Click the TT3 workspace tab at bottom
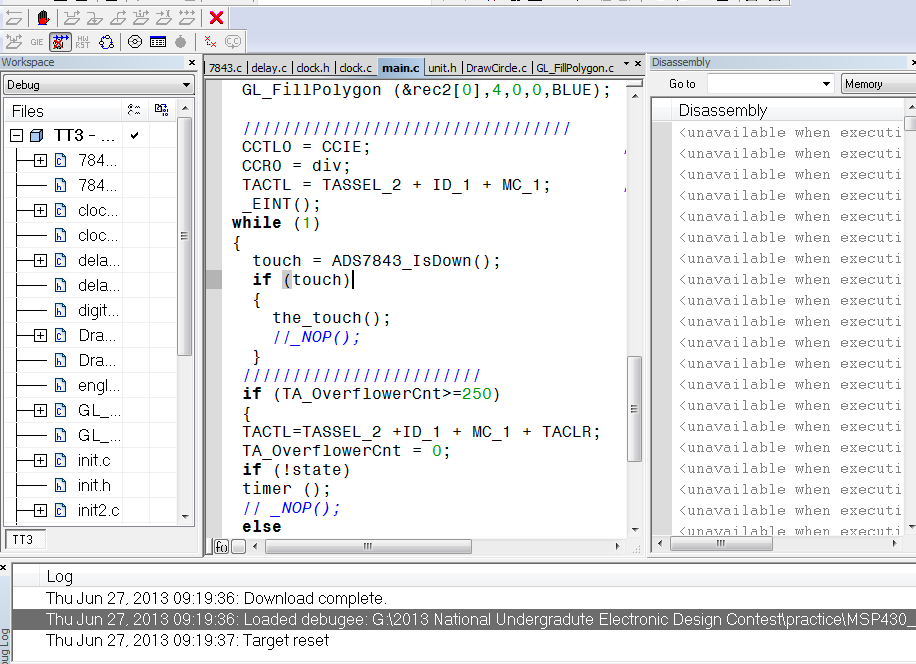 [x=23, y=539]
